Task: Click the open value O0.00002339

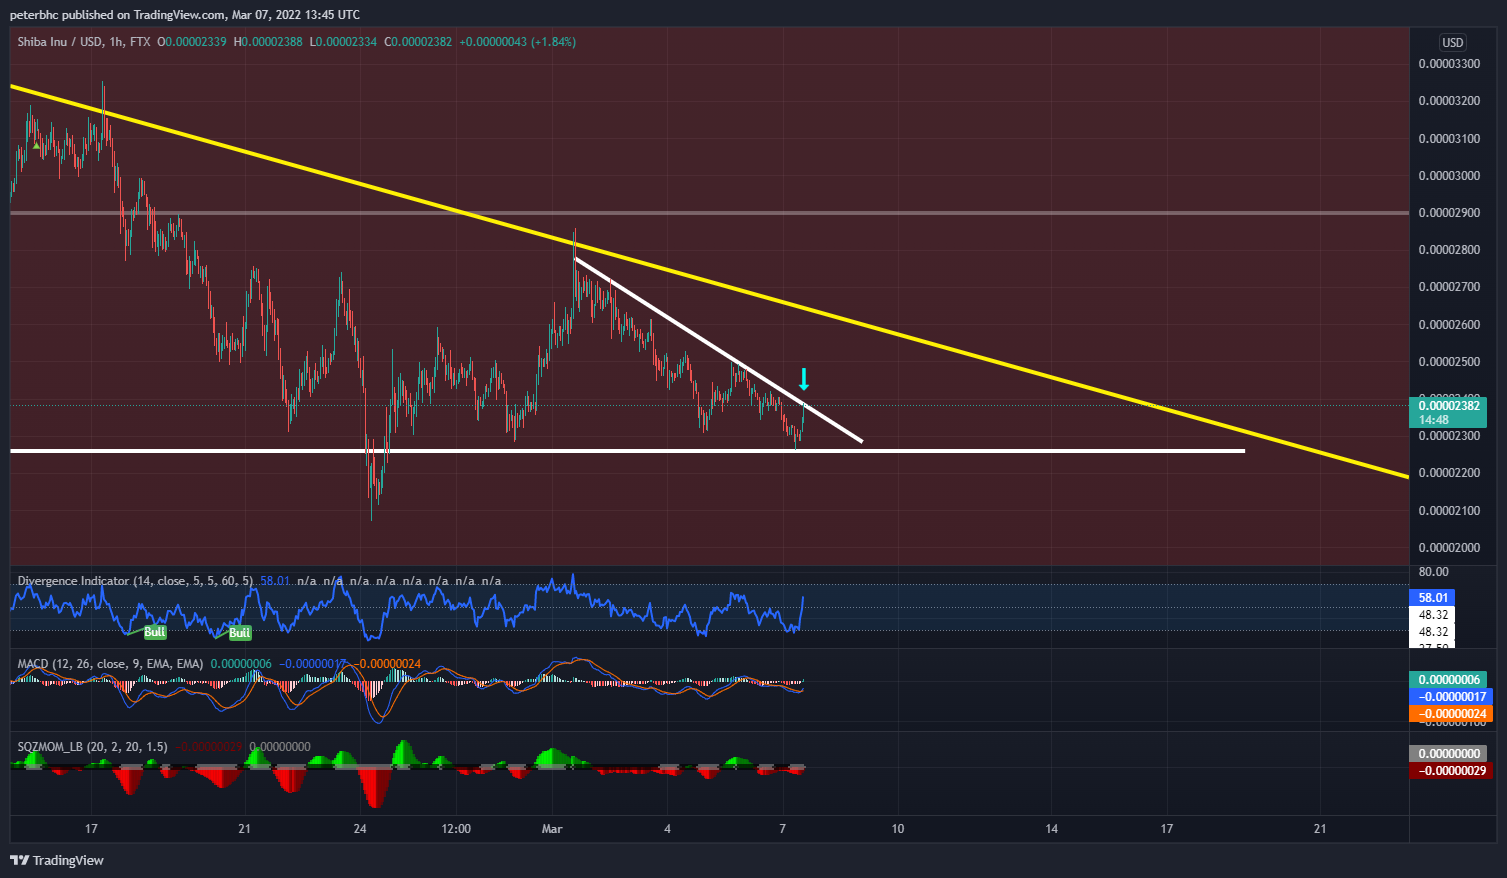Action: point(192,42)
